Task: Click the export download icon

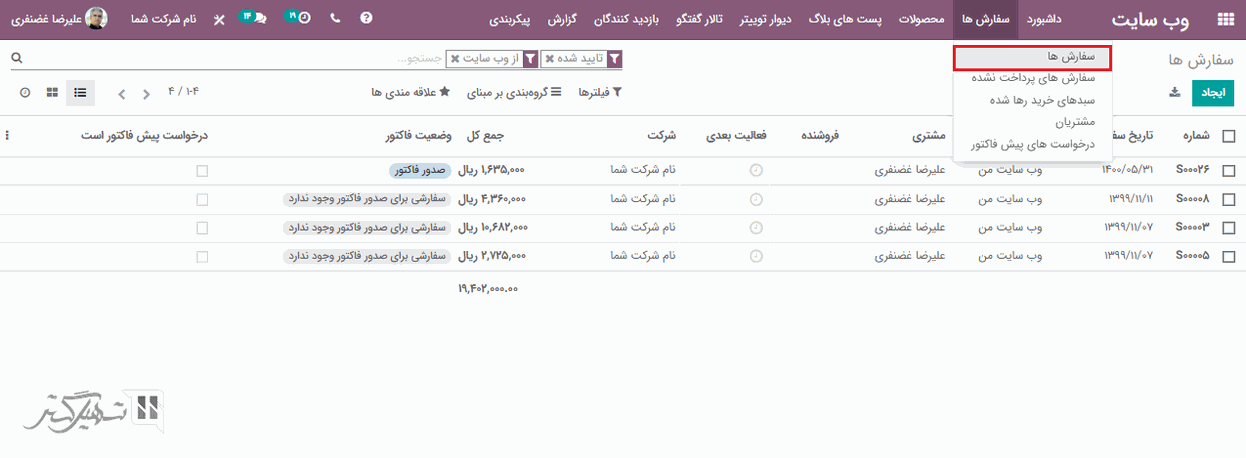Action: (1174, 93)
